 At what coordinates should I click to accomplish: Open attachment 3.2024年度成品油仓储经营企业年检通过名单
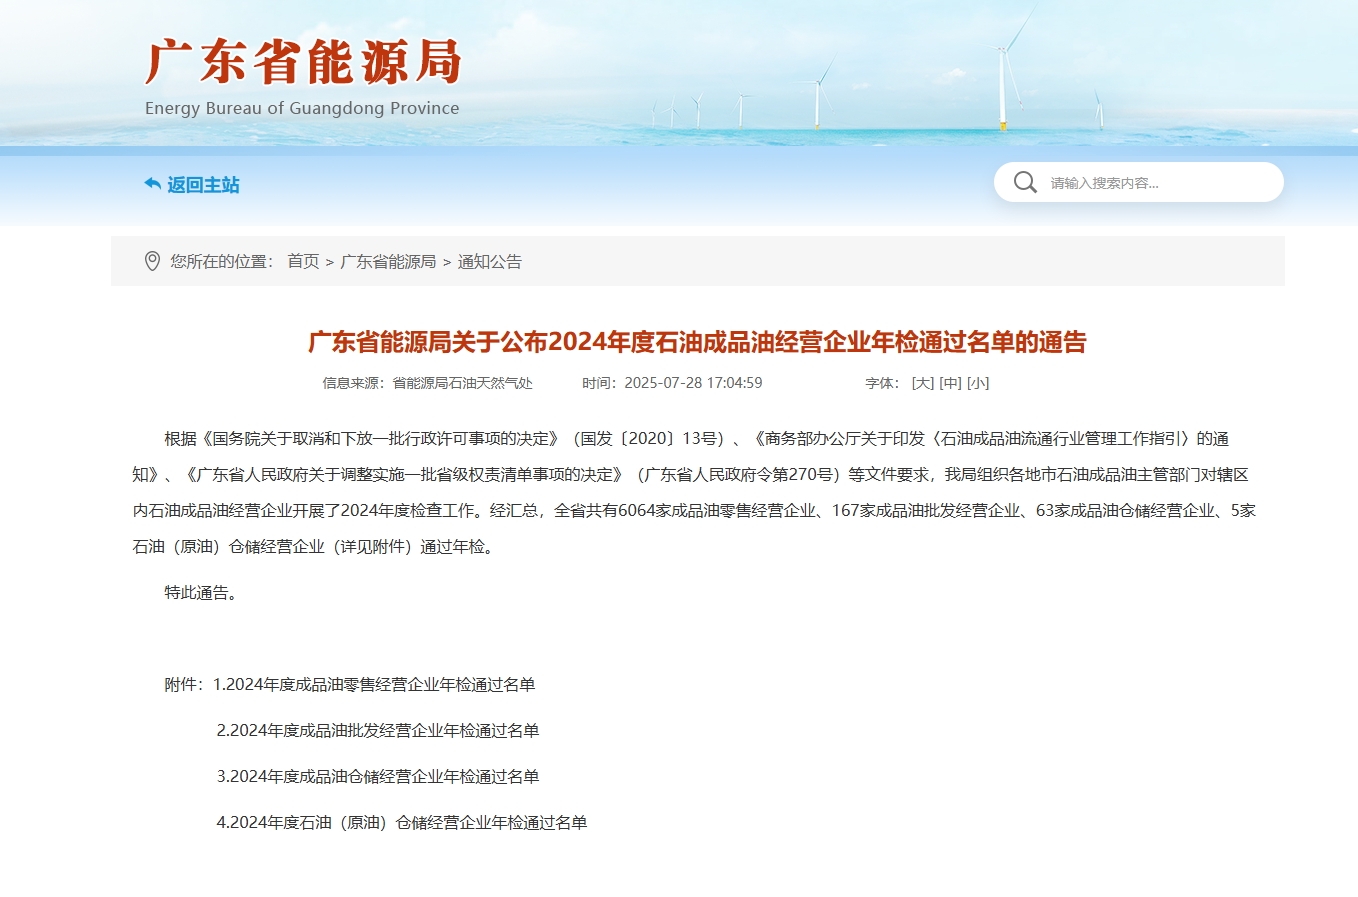coord(378,777)
